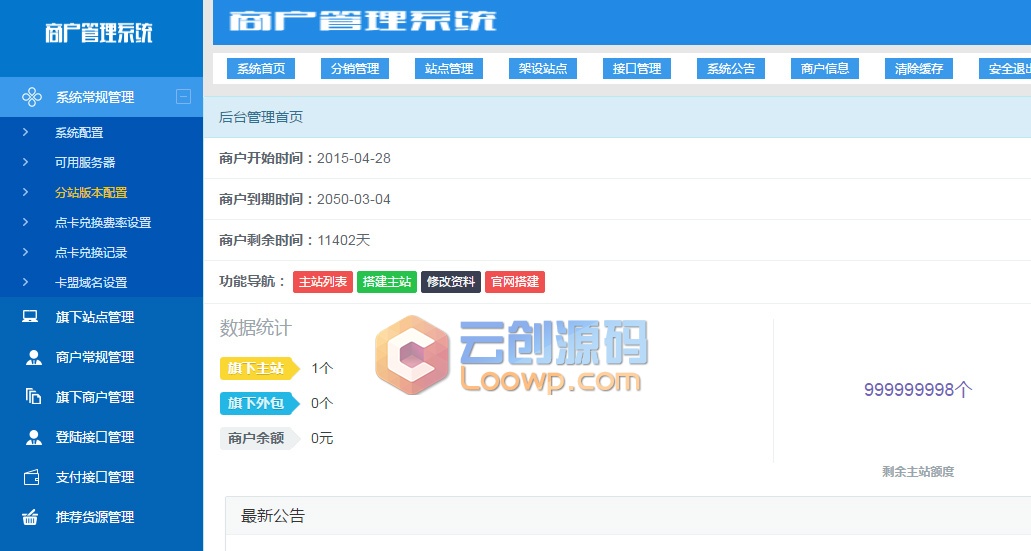Click the 999999998个 quota figure
Viewport: 1031px width, 551px height.
click(x=918, y=389)
